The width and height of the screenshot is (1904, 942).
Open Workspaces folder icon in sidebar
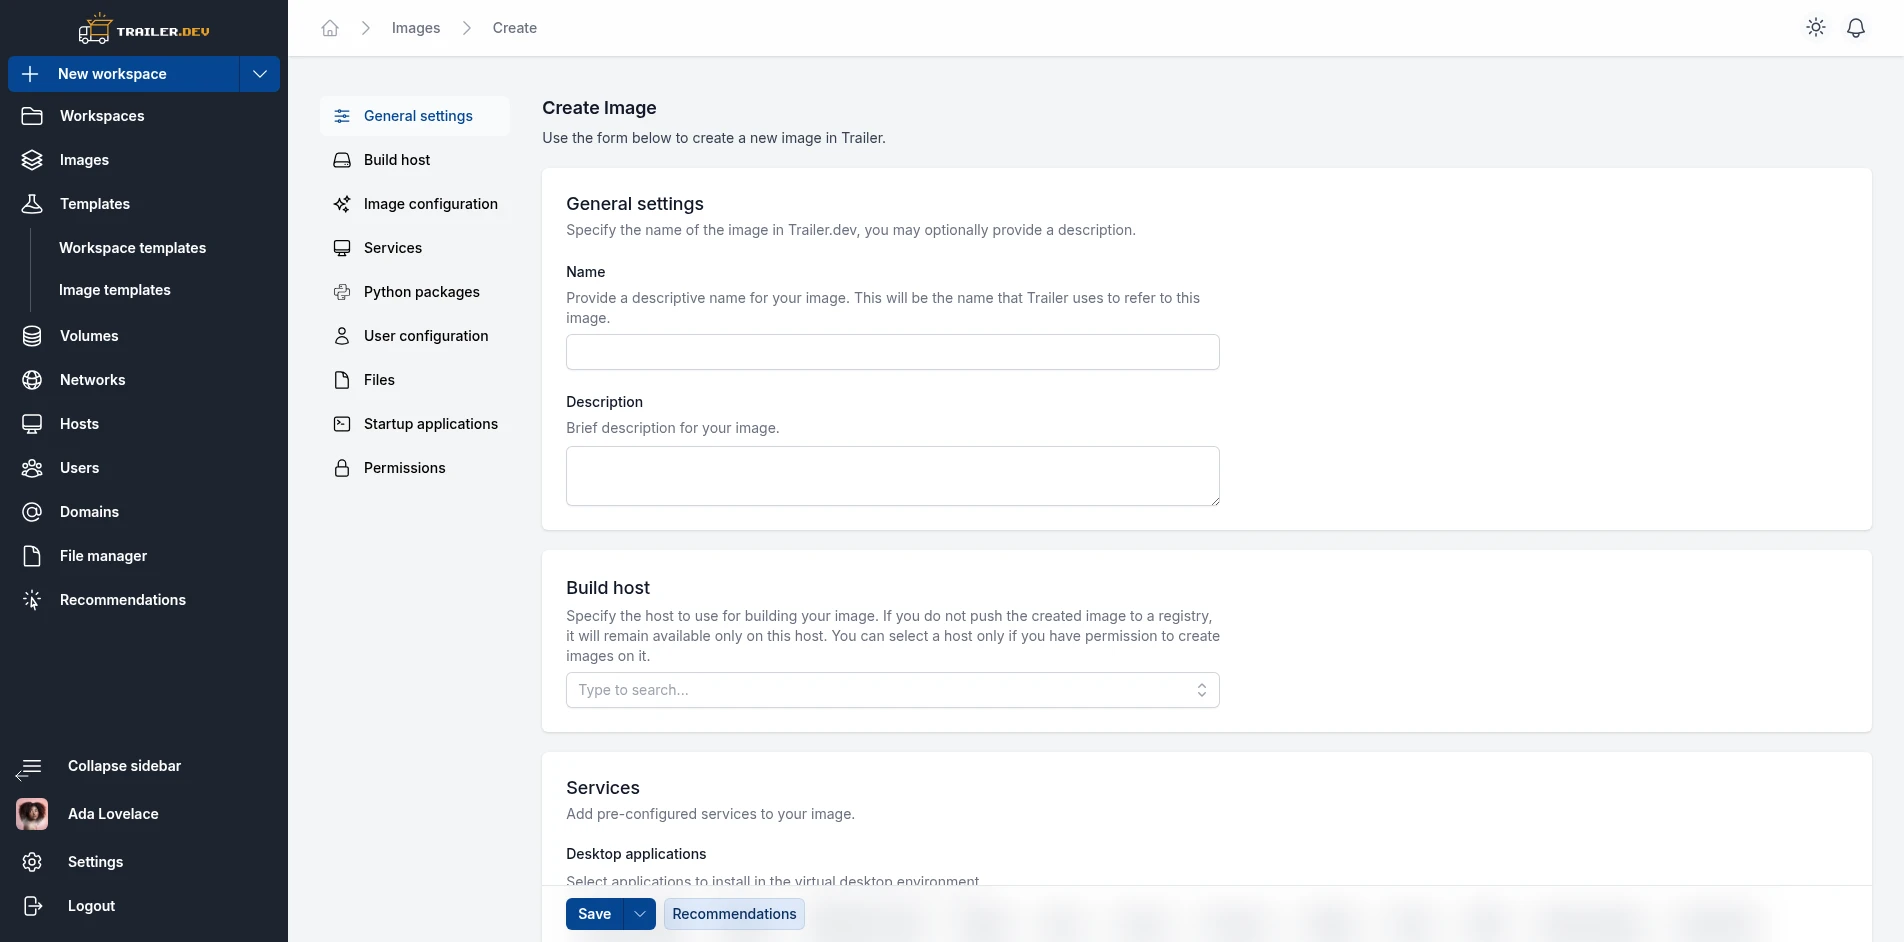[x=32, y=116]
